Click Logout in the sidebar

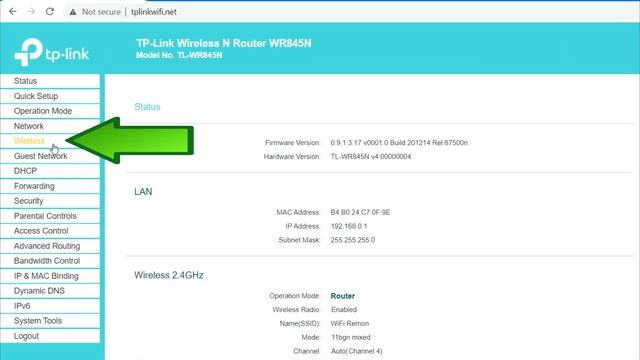pyautogui.click(x=50, y=336)
